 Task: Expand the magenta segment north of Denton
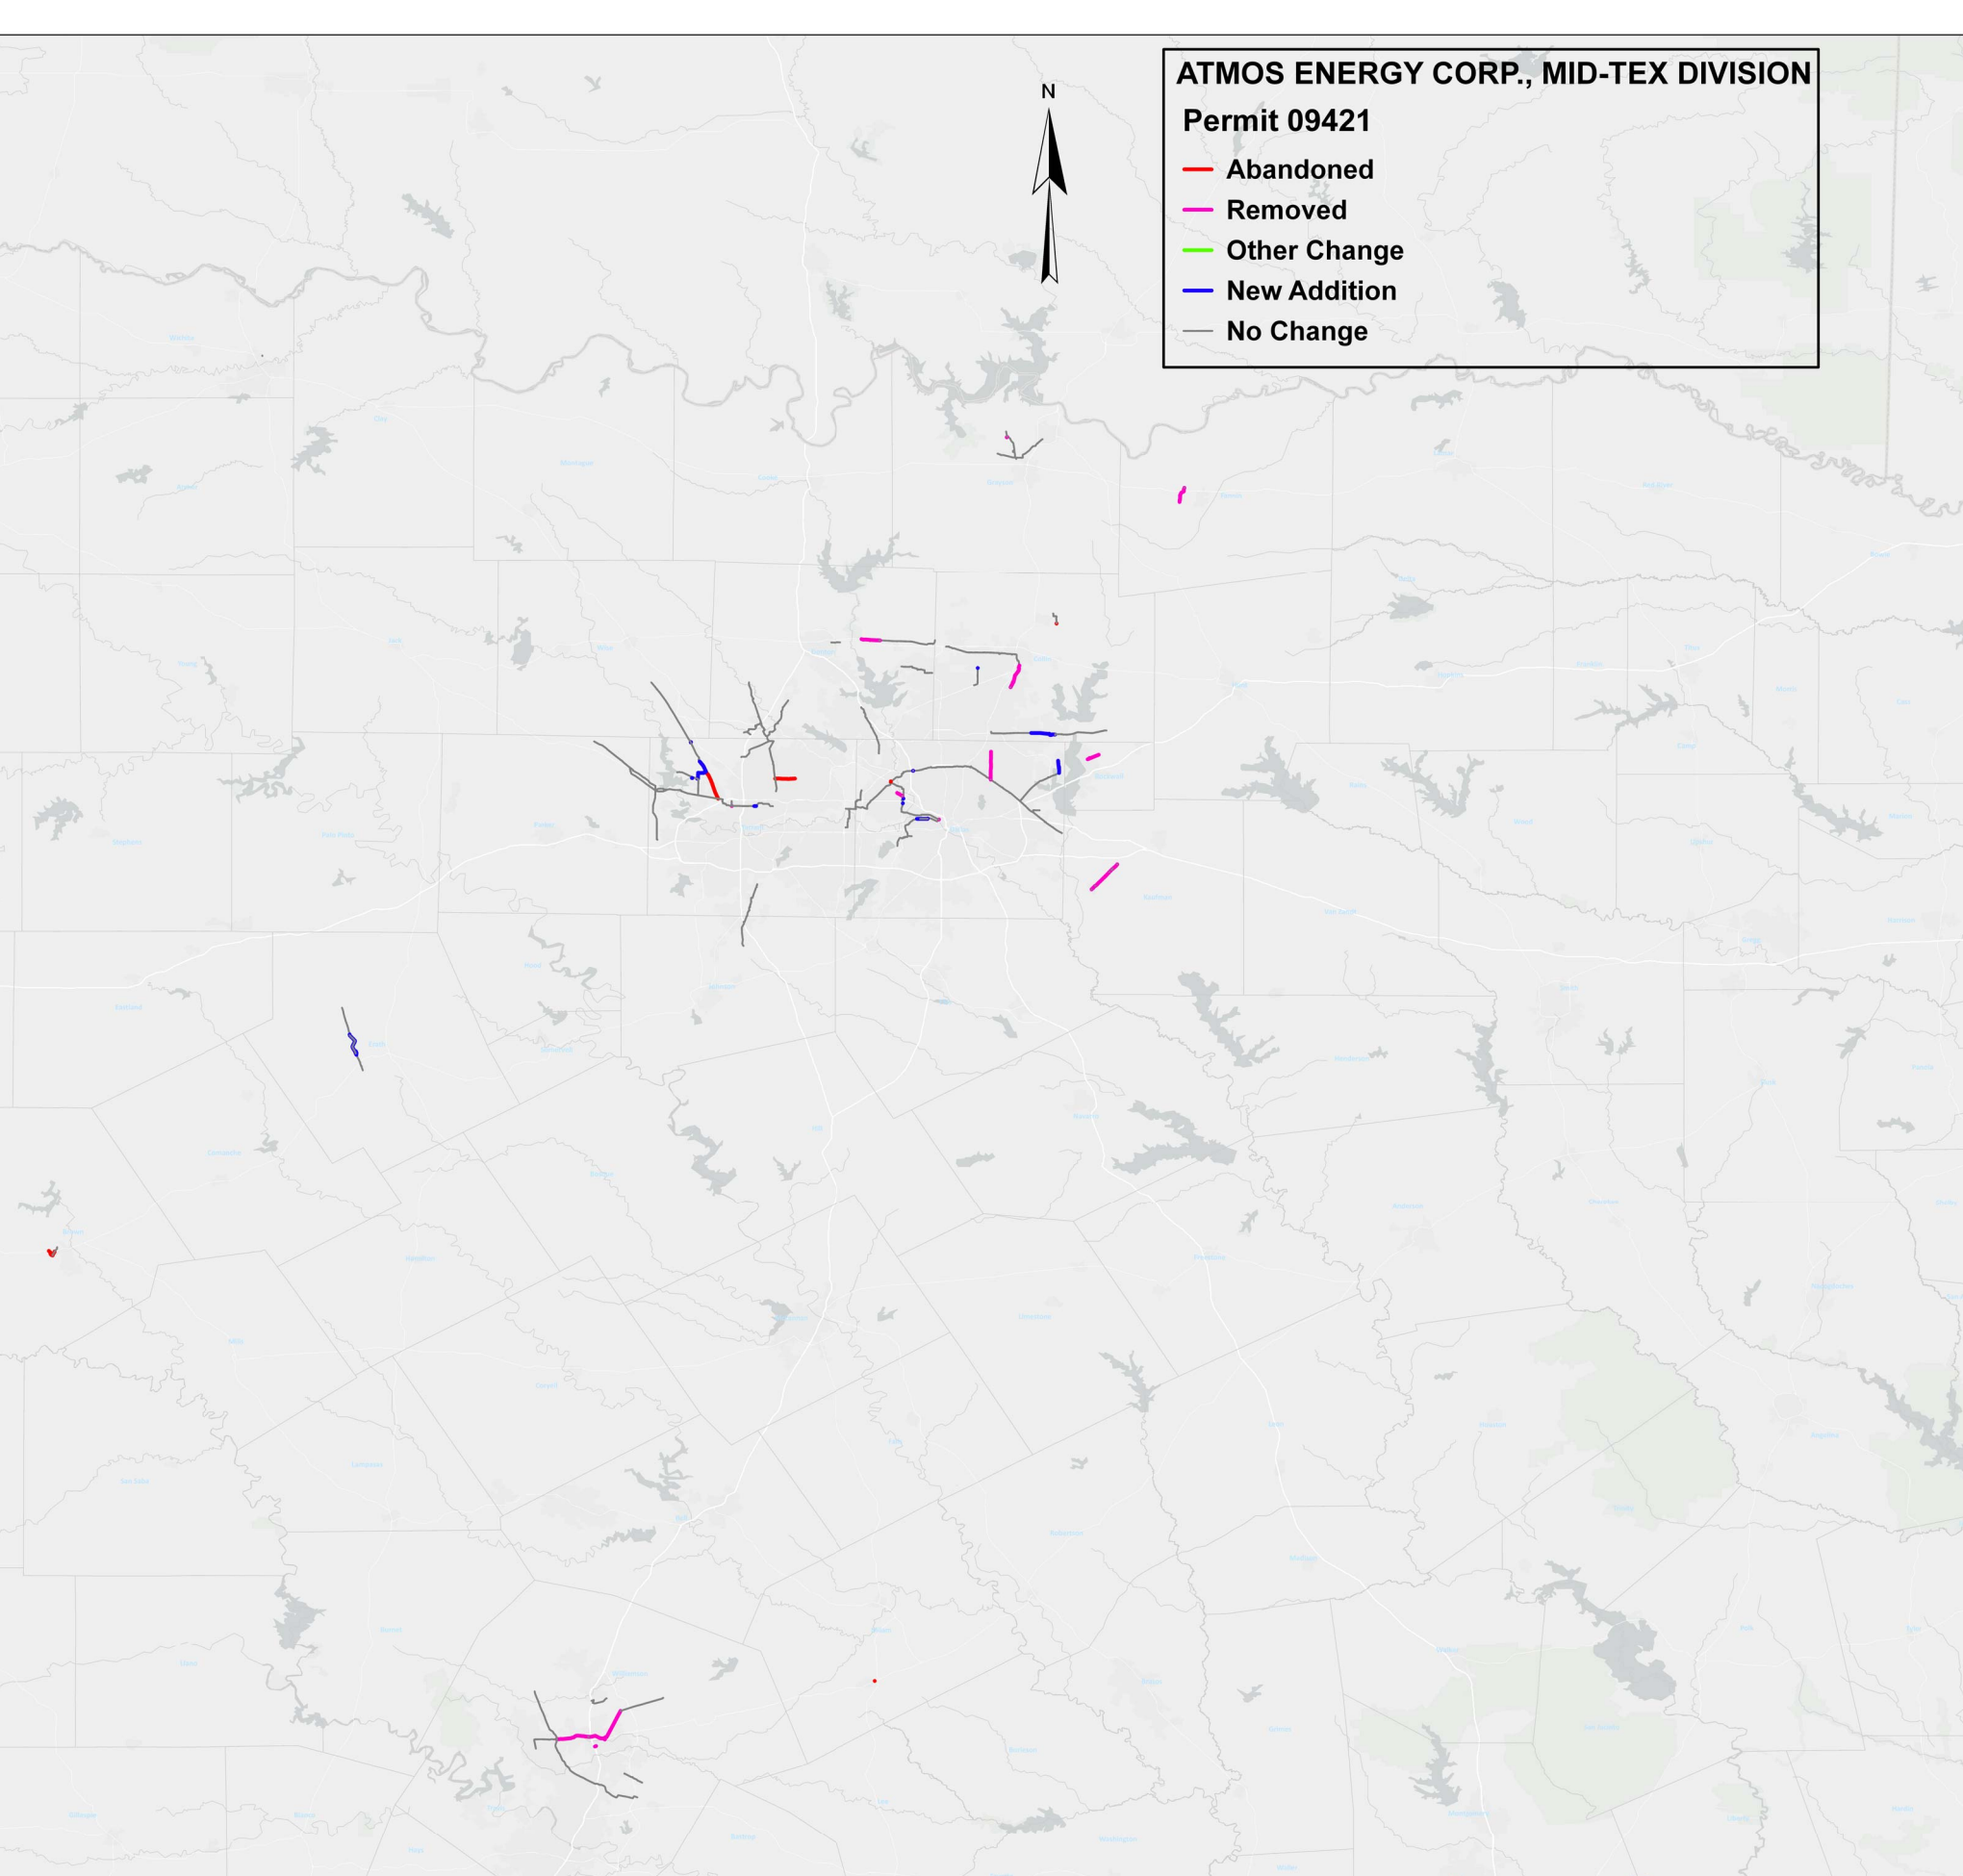tap(873, 638)
